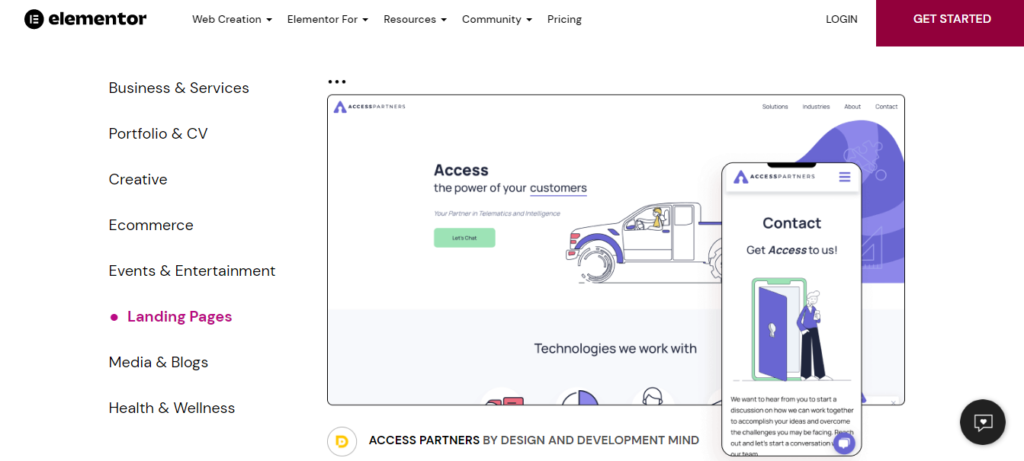Screen dimensions: 1024x461
Task: Click the Access Partners logo in mobile preview
Action: coord(775,177)
